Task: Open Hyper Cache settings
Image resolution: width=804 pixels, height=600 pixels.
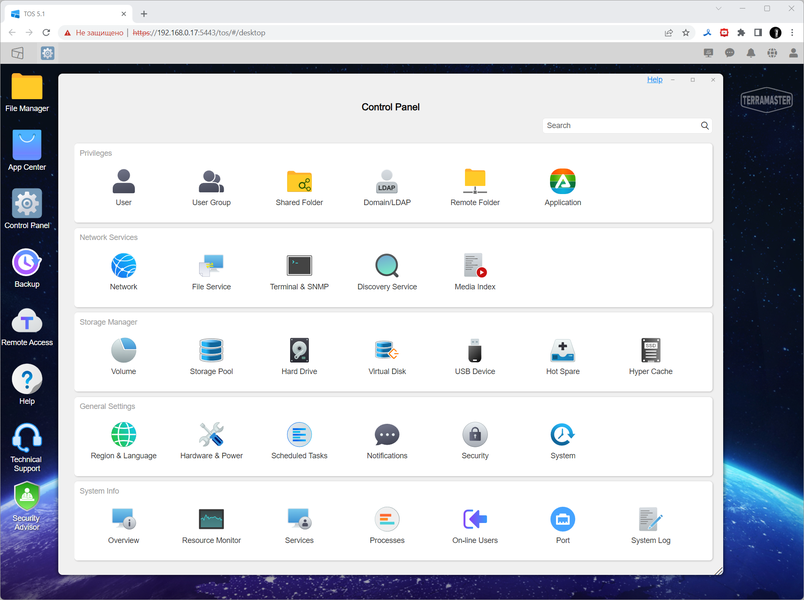Action: (651, 356)
